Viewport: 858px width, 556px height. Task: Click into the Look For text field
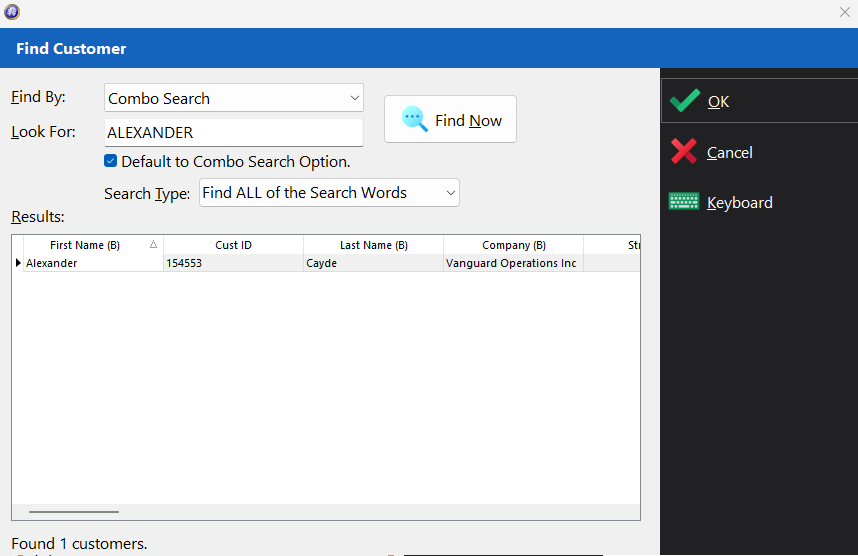(234, 132)
